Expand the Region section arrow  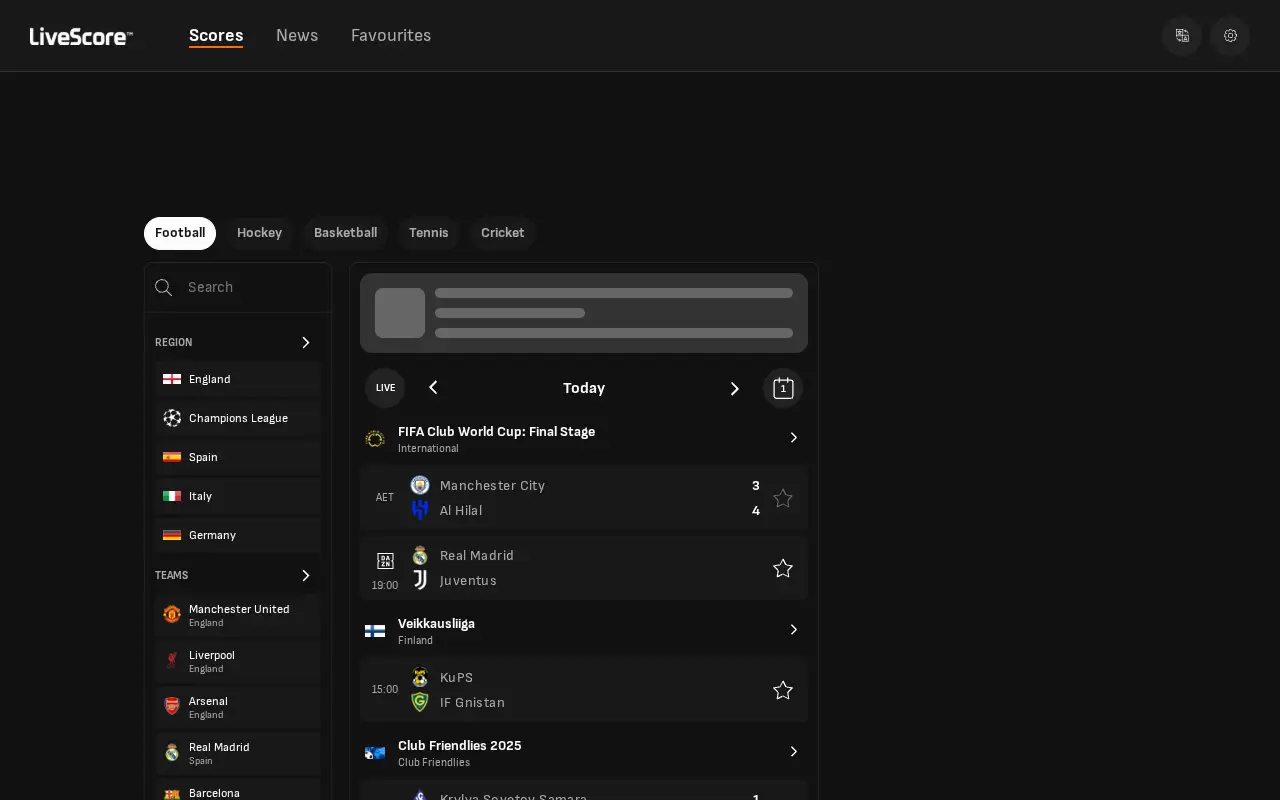(x=306, y=342)
